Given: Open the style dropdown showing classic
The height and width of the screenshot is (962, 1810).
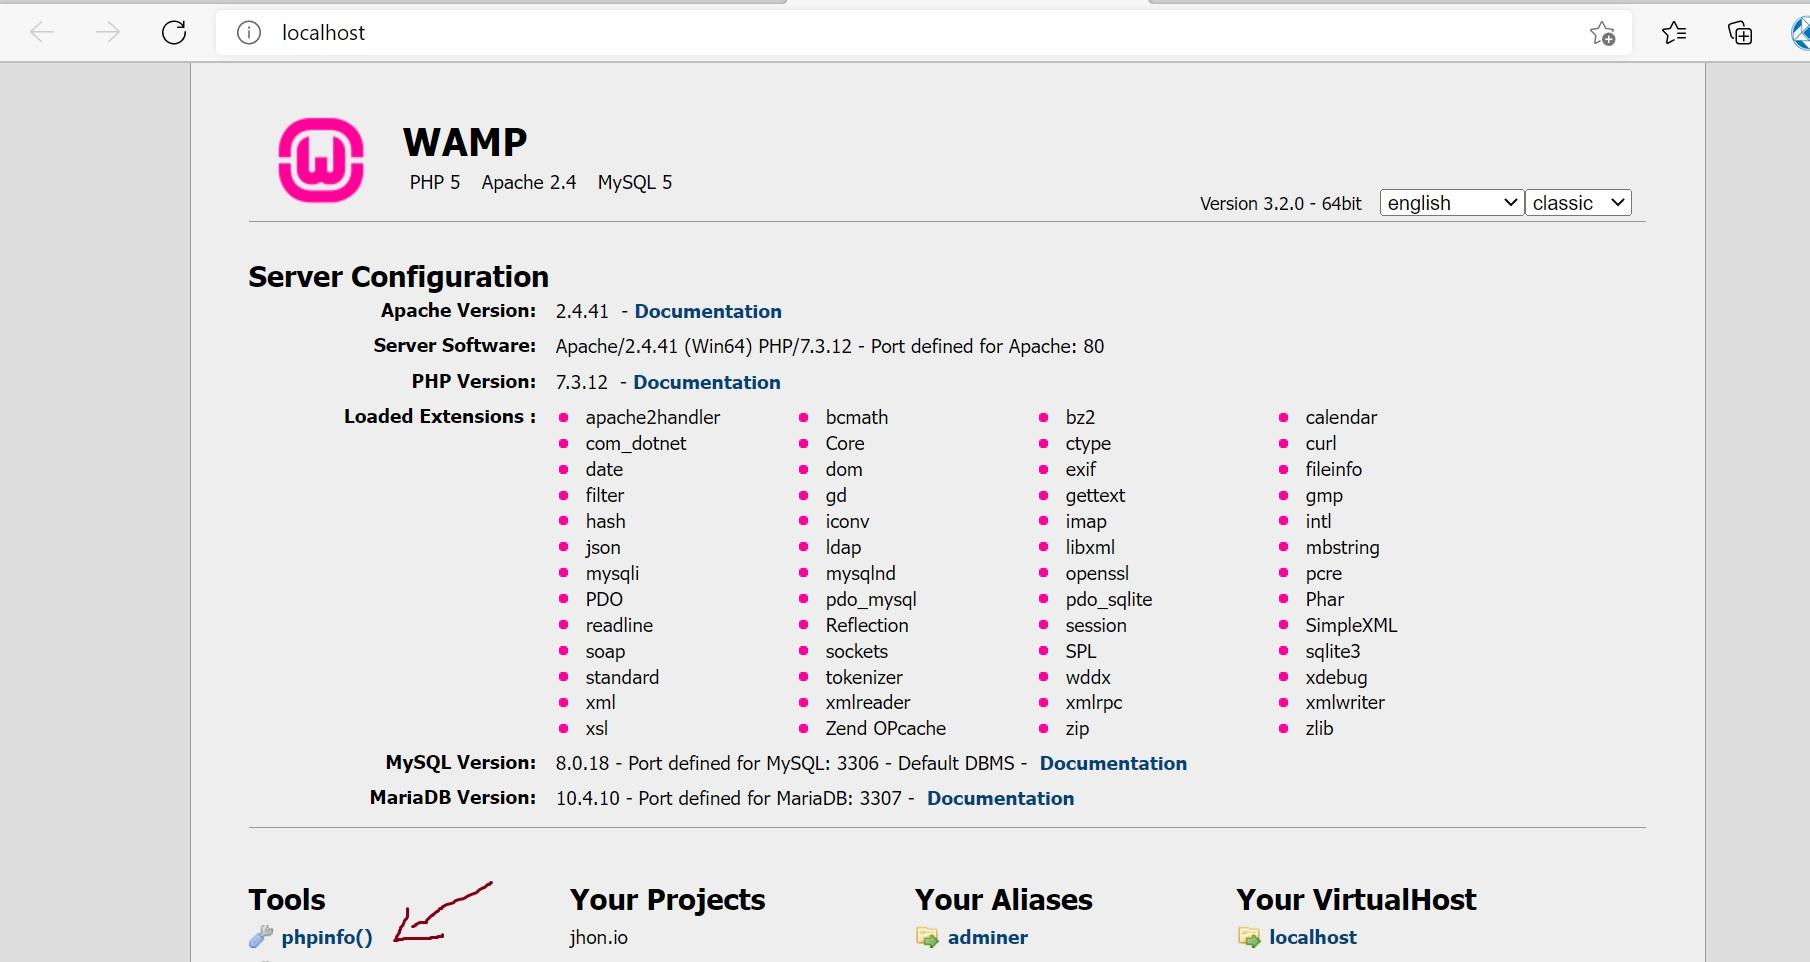Looking at the screenshot, I should 1577,202.
